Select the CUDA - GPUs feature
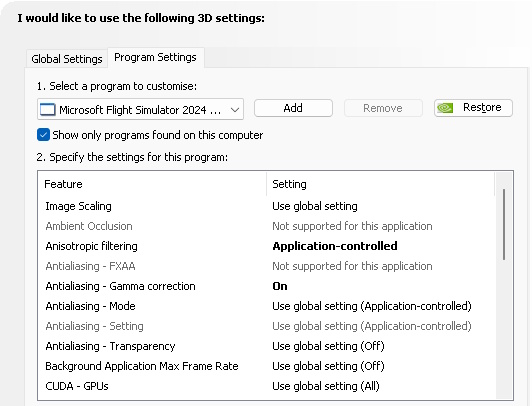Viewport: 532px width, 406px height. pos(77,386)
